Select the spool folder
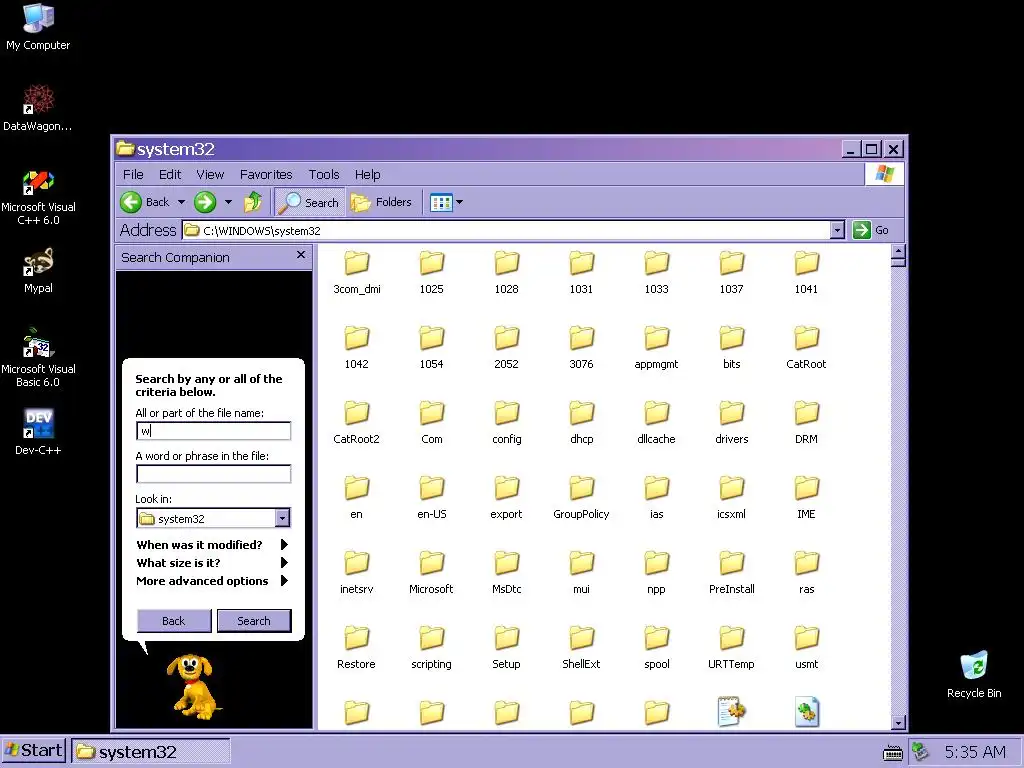 point(656,646)
